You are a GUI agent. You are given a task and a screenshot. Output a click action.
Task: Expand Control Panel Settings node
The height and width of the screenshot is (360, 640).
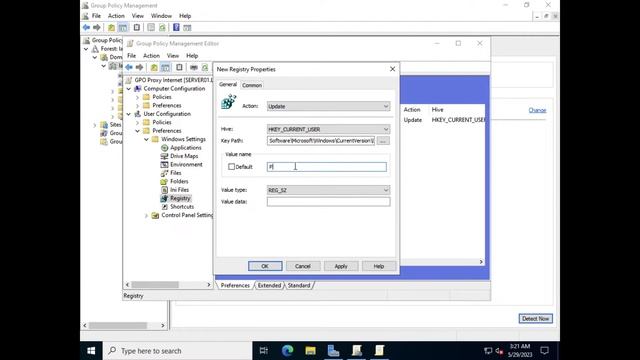tap(146, 215)
